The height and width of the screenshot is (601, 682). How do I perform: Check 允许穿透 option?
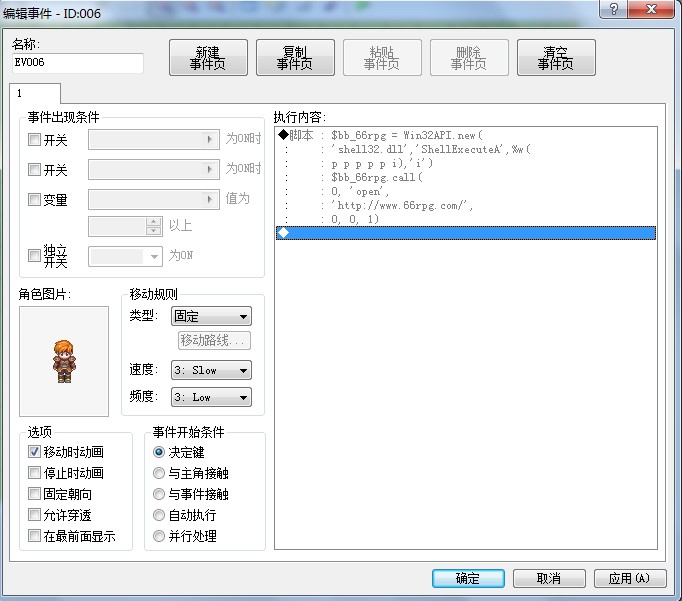(34, 514)
